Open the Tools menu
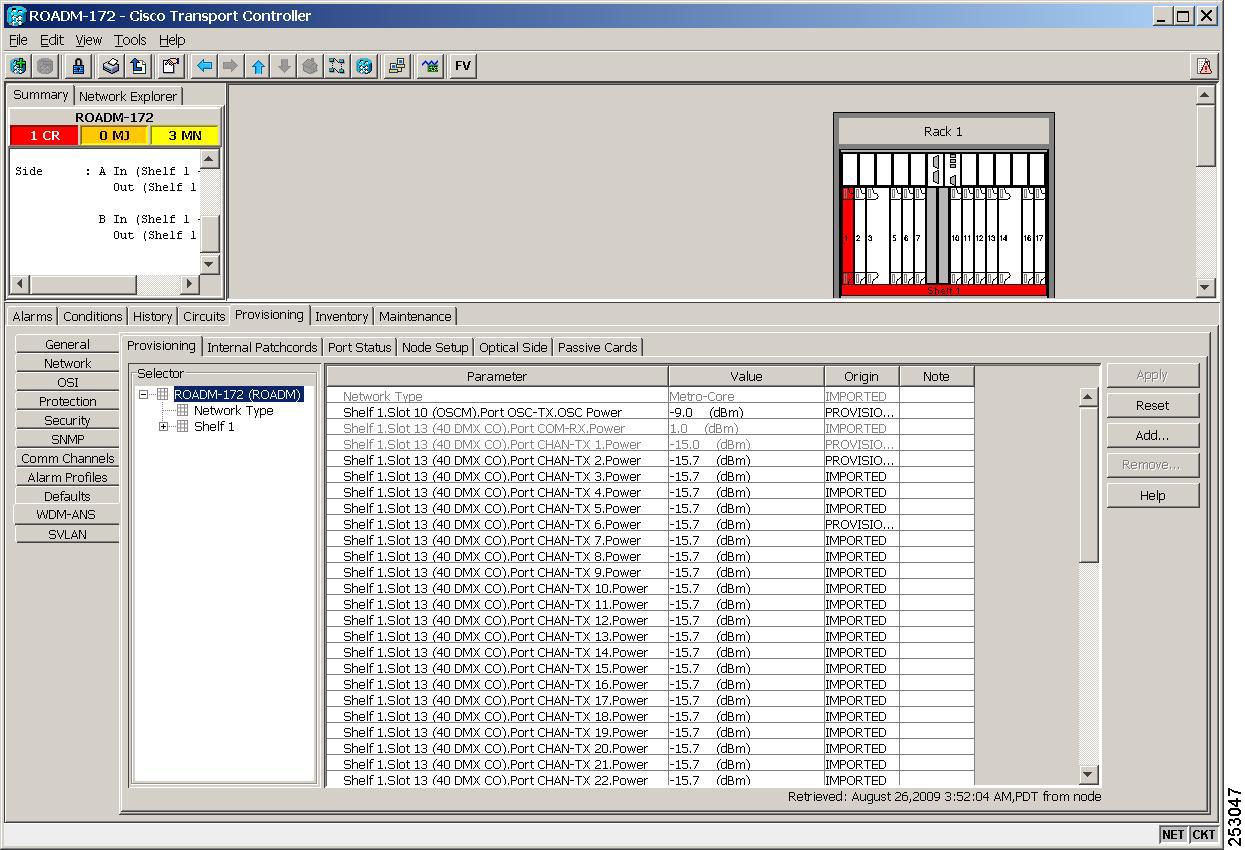This screenshot has height=850, width=1245. pos(130,40)
